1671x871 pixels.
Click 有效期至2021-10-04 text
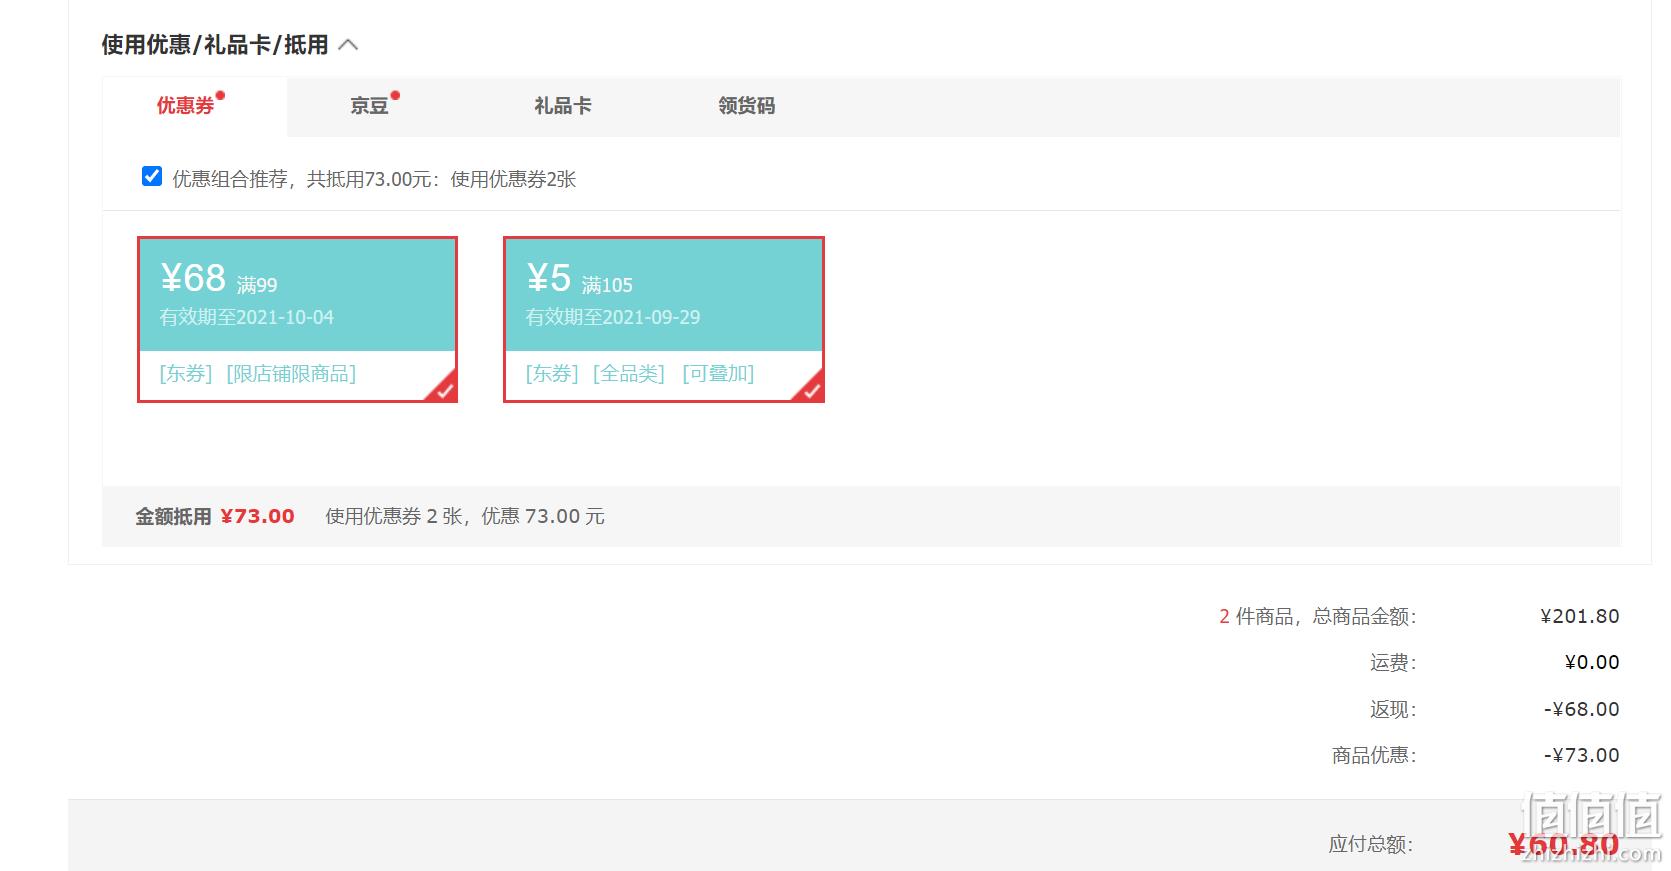click(247, 317)
